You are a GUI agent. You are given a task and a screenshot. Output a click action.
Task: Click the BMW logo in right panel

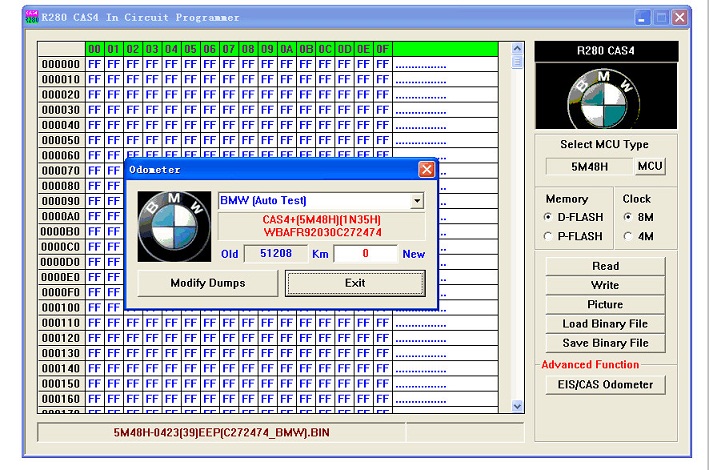coord(605,96)
